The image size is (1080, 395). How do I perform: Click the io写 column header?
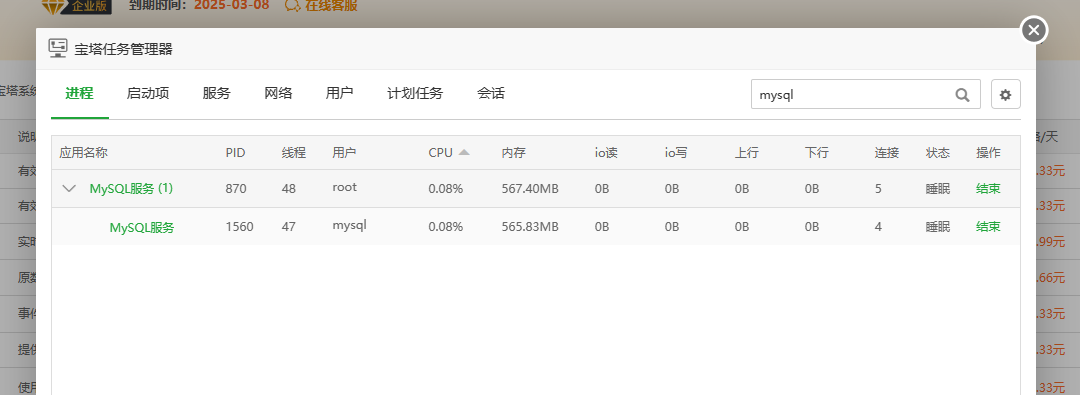coord(676,153)
